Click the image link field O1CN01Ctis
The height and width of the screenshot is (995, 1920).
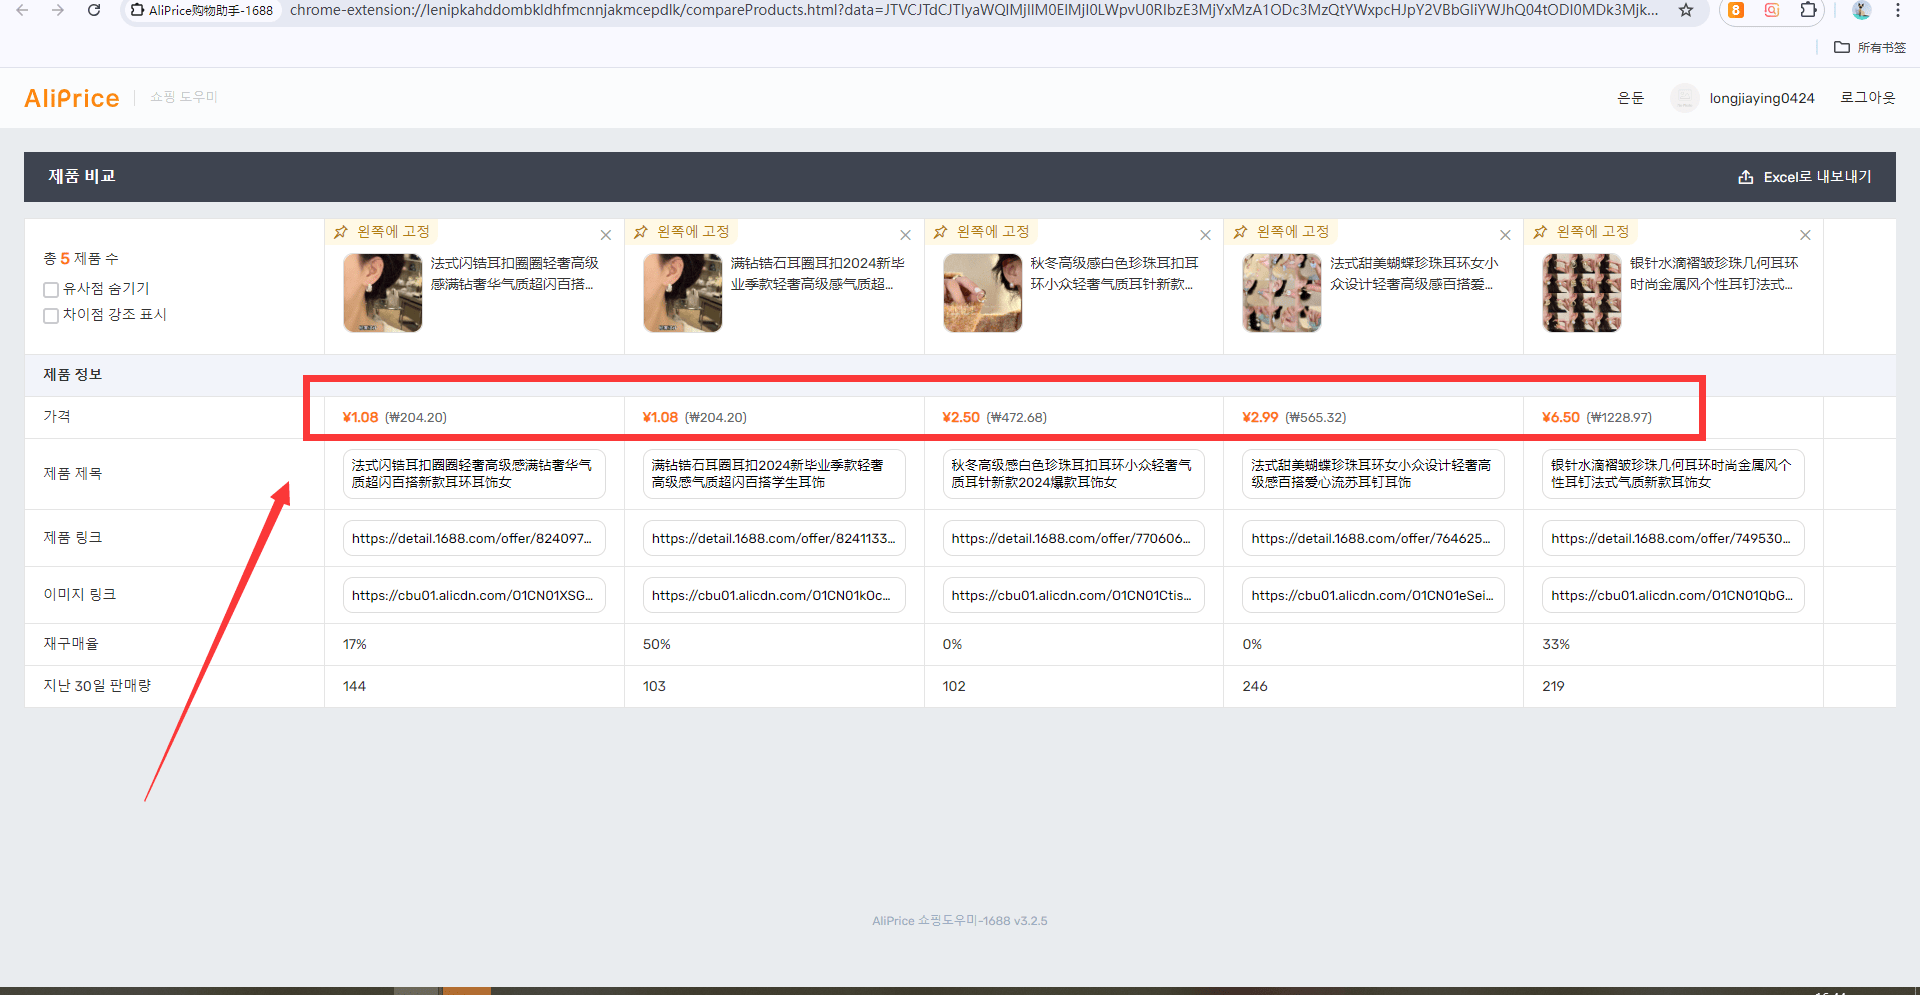coord(1074,595)
